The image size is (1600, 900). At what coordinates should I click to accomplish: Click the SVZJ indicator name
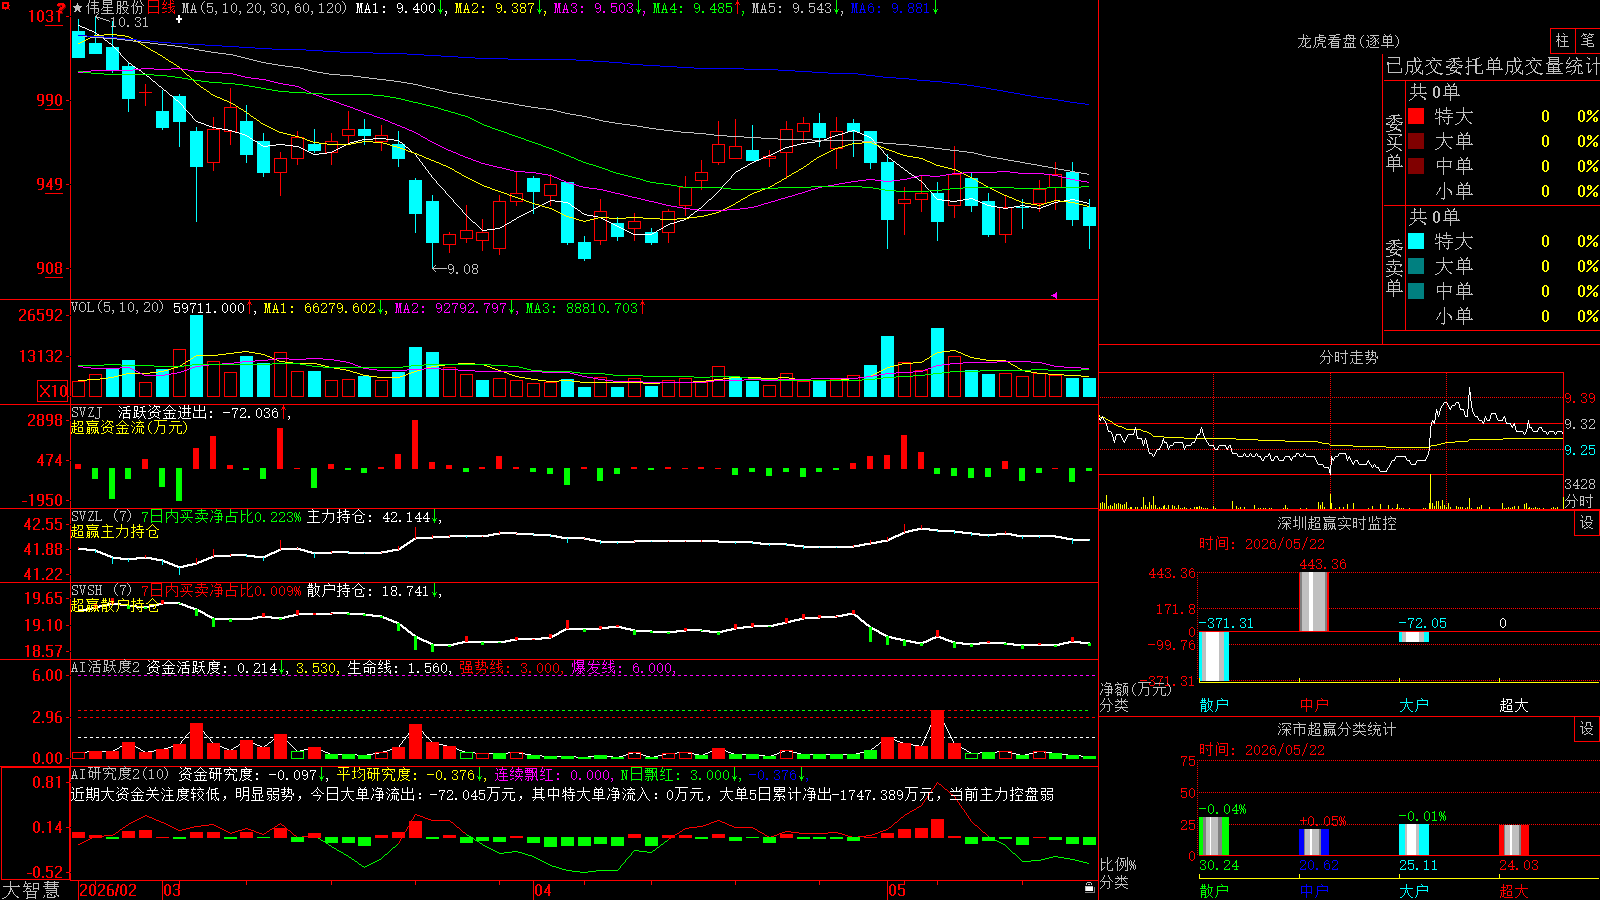pyautogui.click(x=86, y=413)
